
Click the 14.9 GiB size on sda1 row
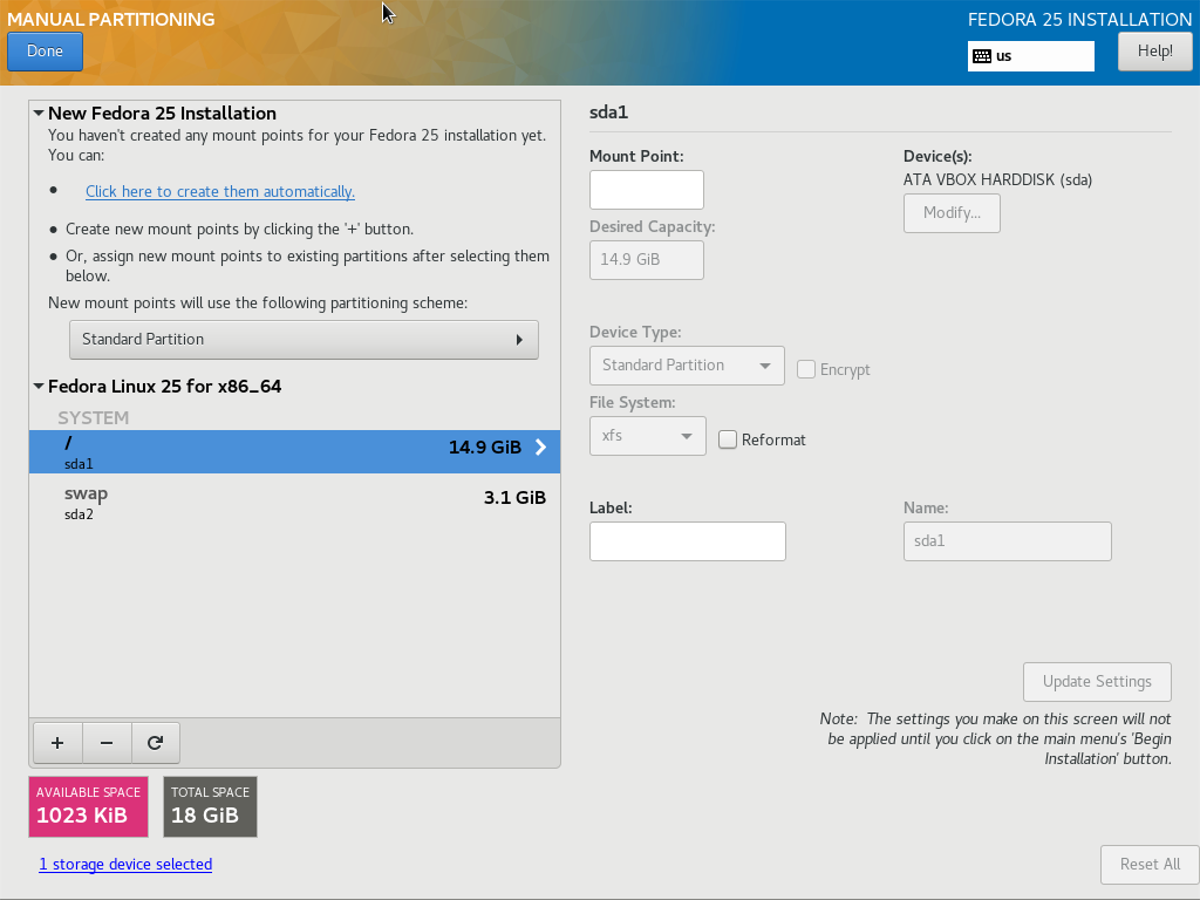point(485,447)
